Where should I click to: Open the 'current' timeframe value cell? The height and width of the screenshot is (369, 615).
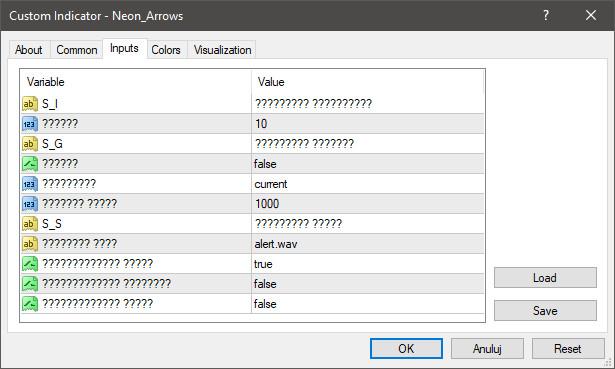tap(368, 184)
